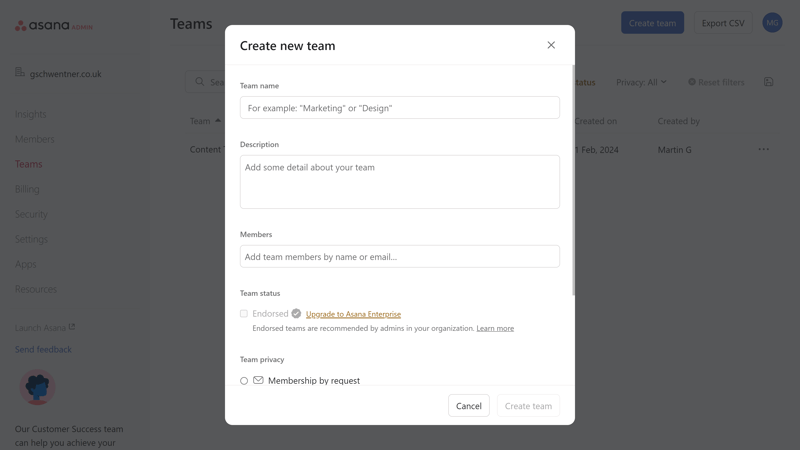
Task: Click the dialog's vertical scrollbar
Action: point(573,179)
